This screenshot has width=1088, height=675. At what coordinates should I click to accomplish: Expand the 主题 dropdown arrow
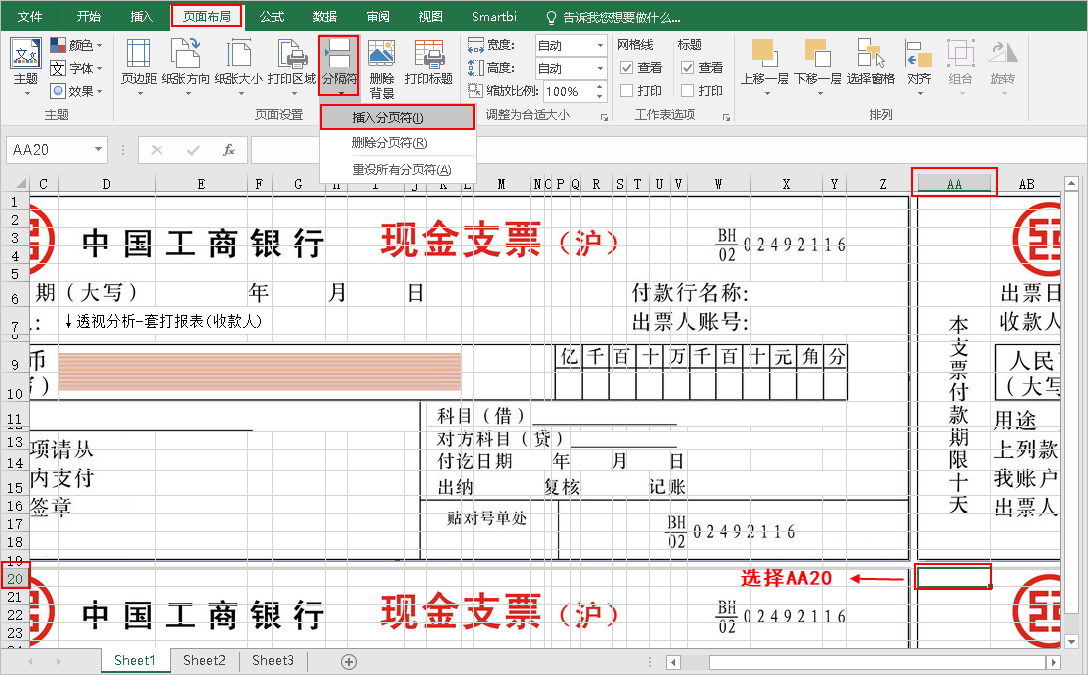click(26, 94)
